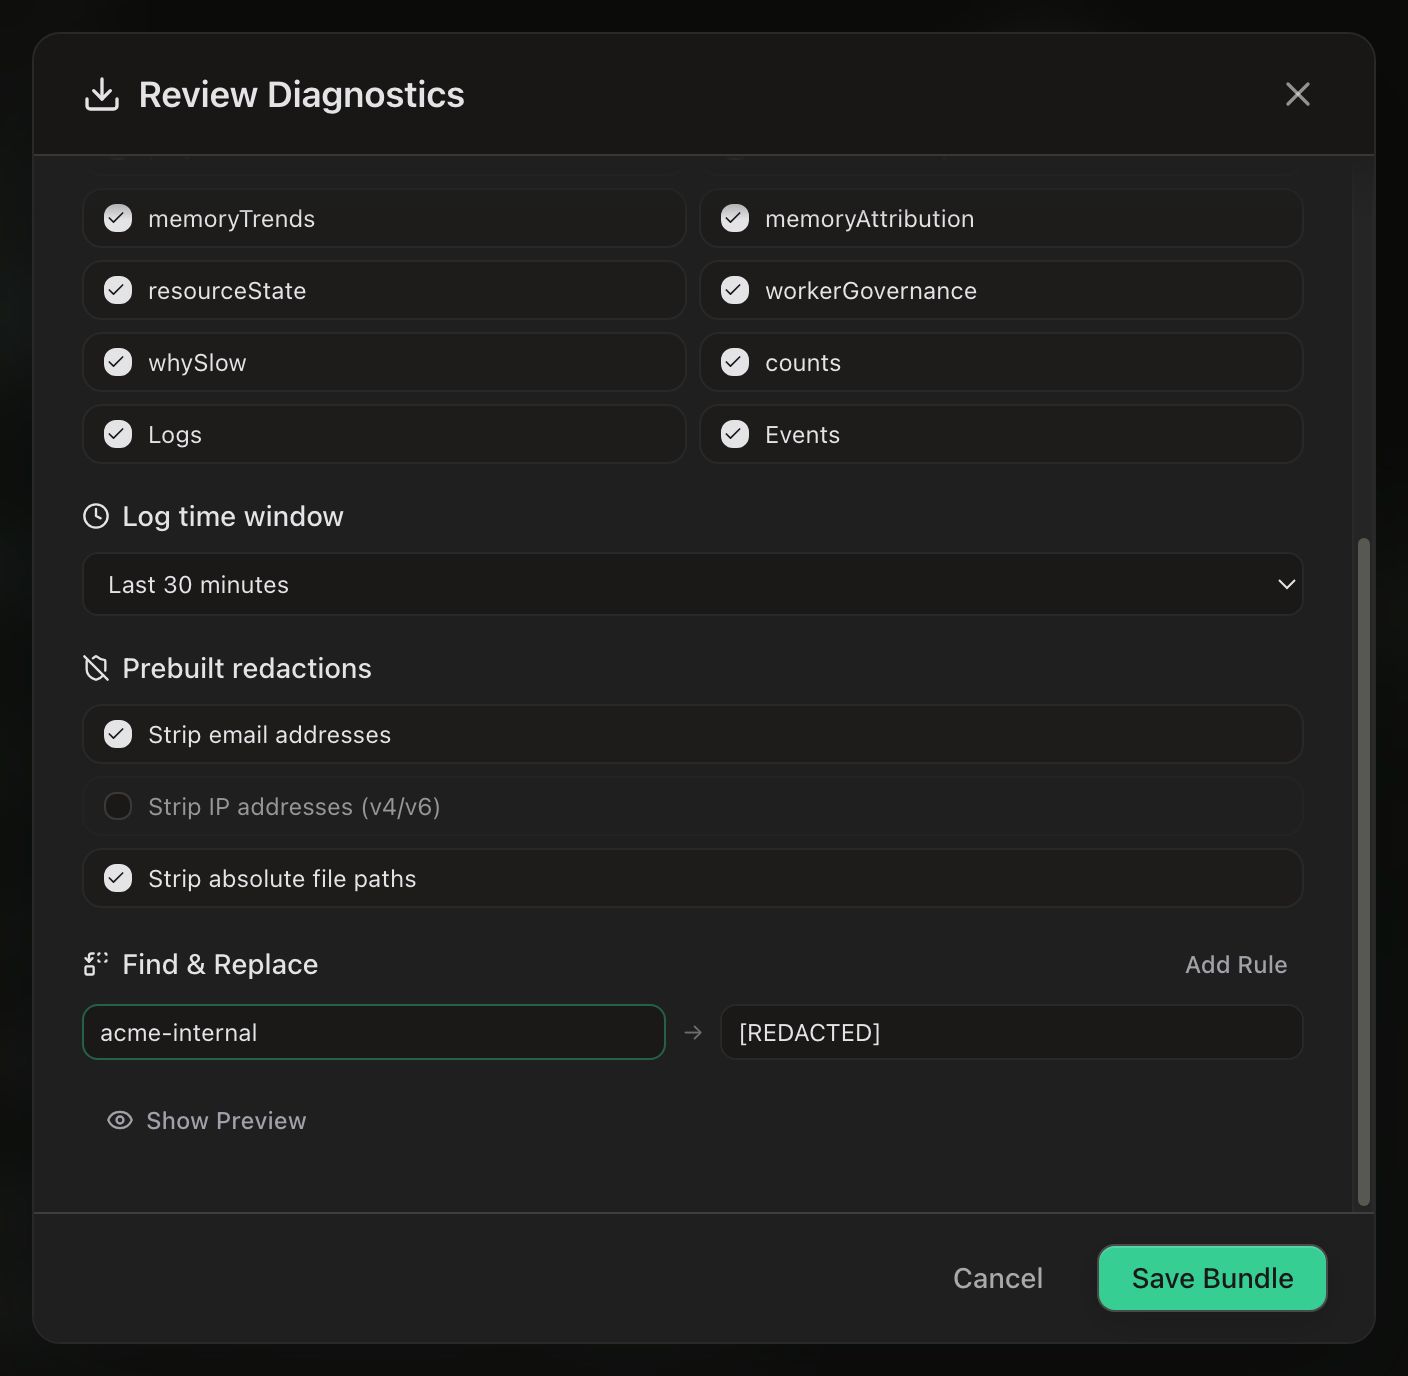Enable Strip IP addresses (v4/v6)
This screenshot has width=1408, height=1376.
[118, 806]
